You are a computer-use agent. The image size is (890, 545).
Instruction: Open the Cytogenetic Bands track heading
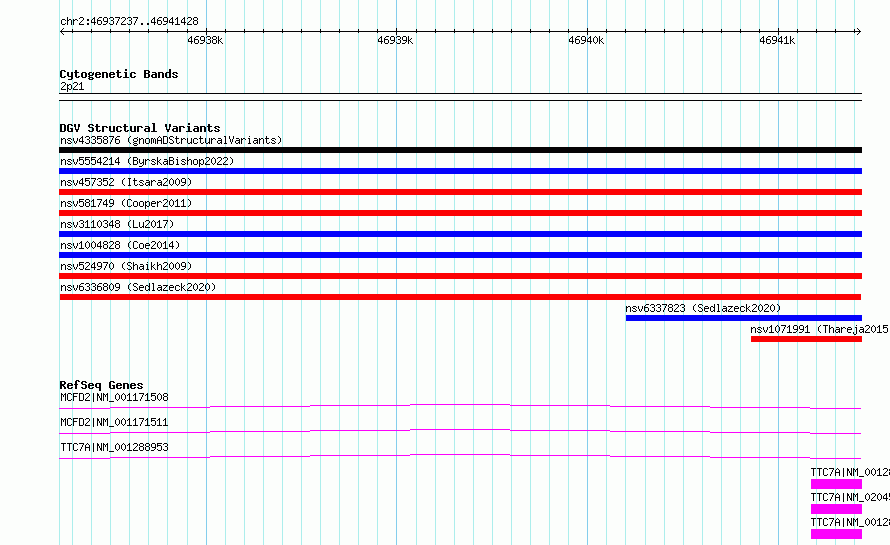[119, 74]
